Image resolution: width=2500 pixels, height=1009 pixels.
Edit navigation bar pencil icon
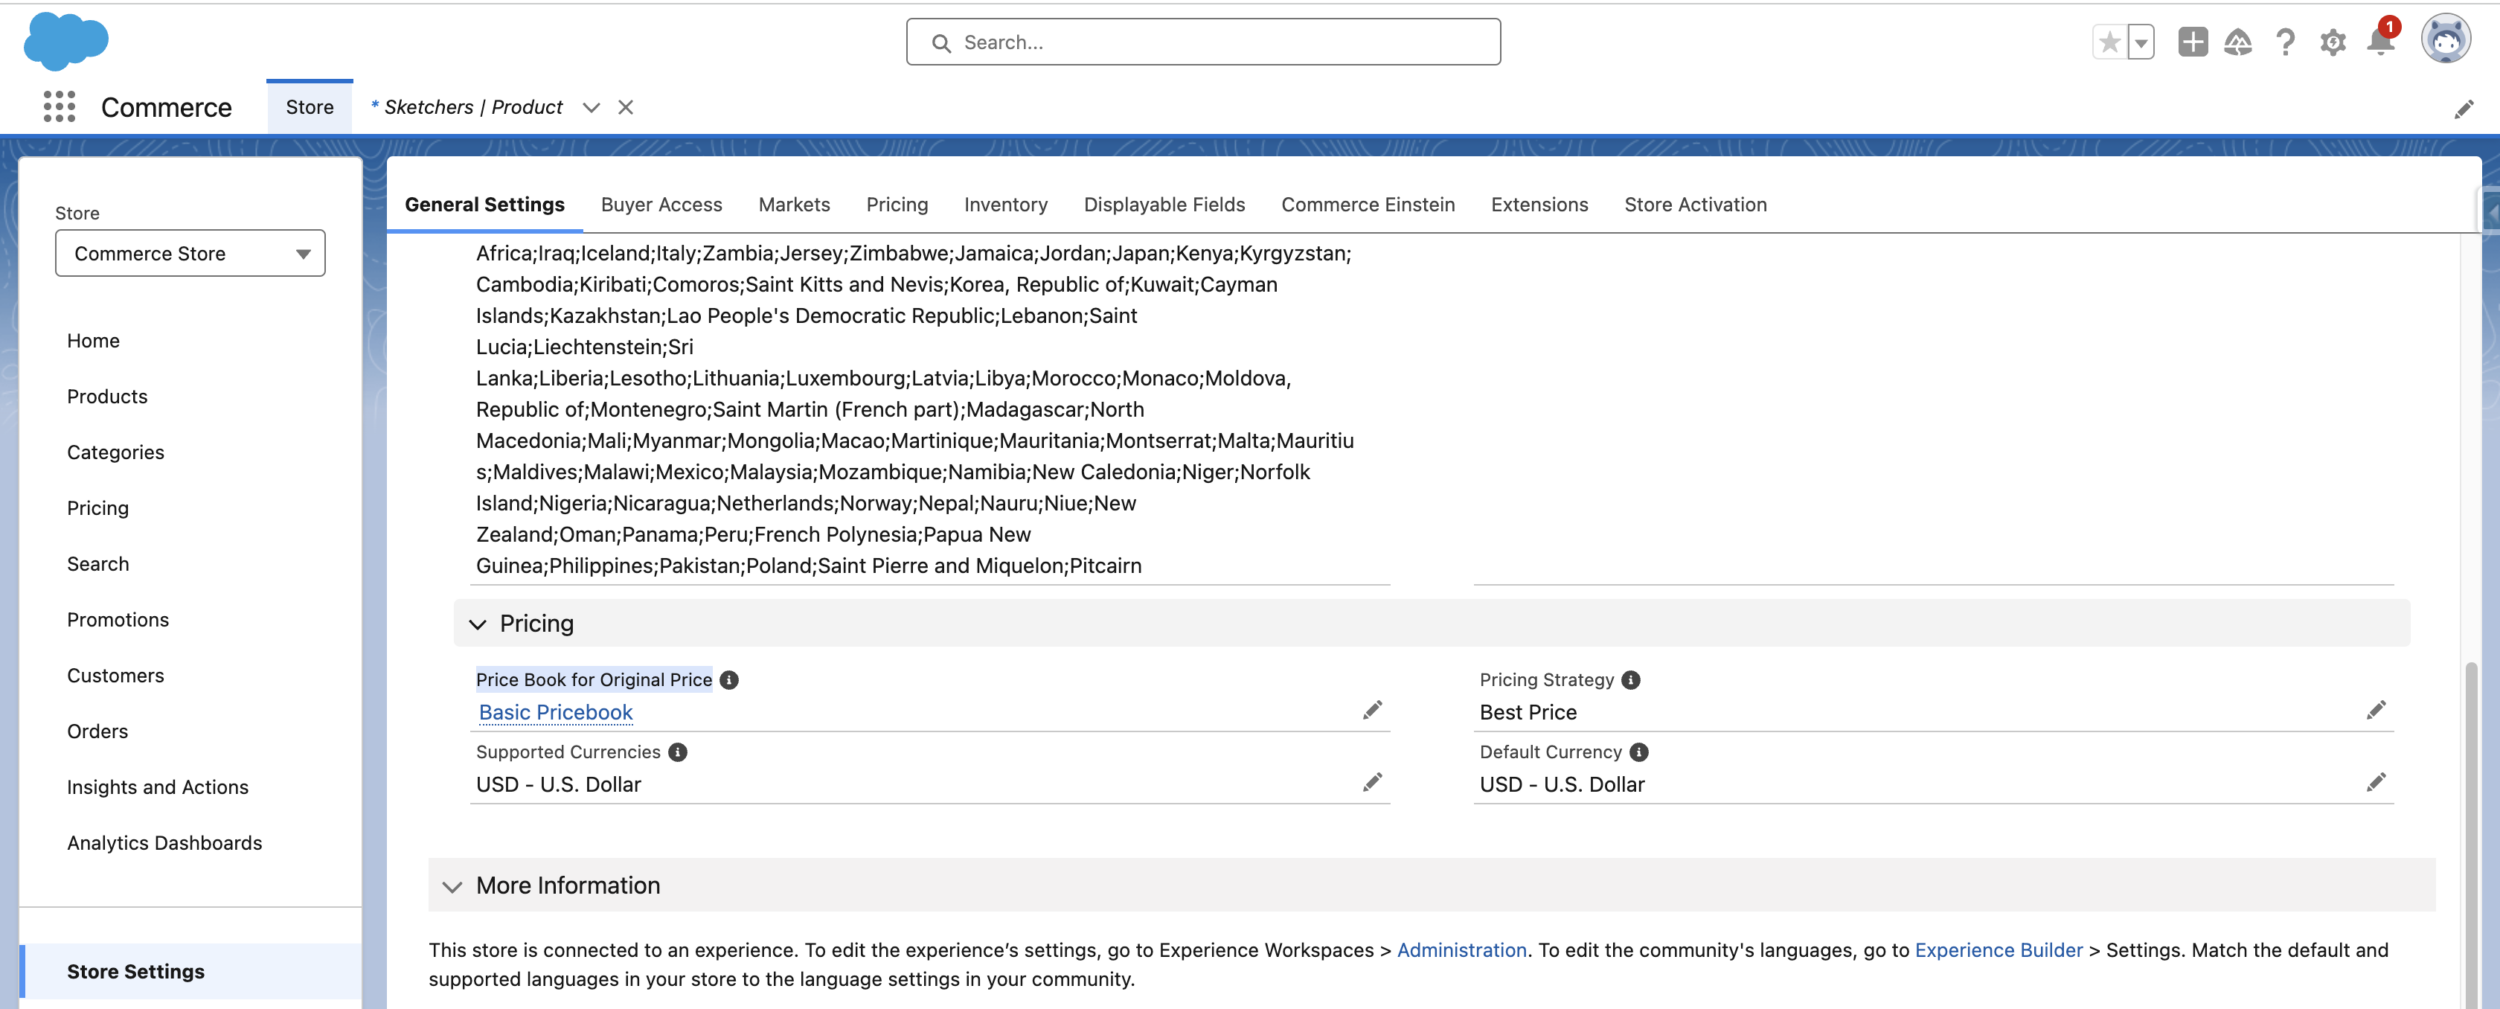click(2464, 109)
